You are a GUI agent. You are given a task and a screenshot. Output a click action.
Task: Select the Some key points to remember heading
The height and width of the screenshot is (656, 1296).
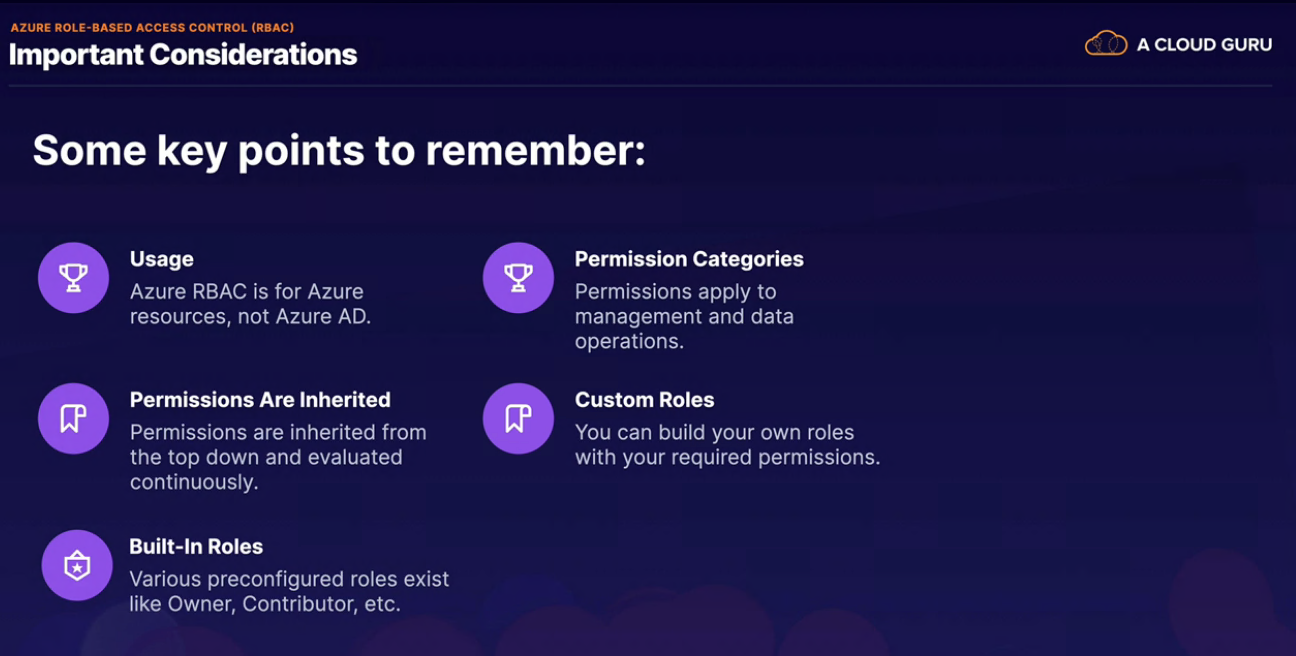[x=339, y=151]
